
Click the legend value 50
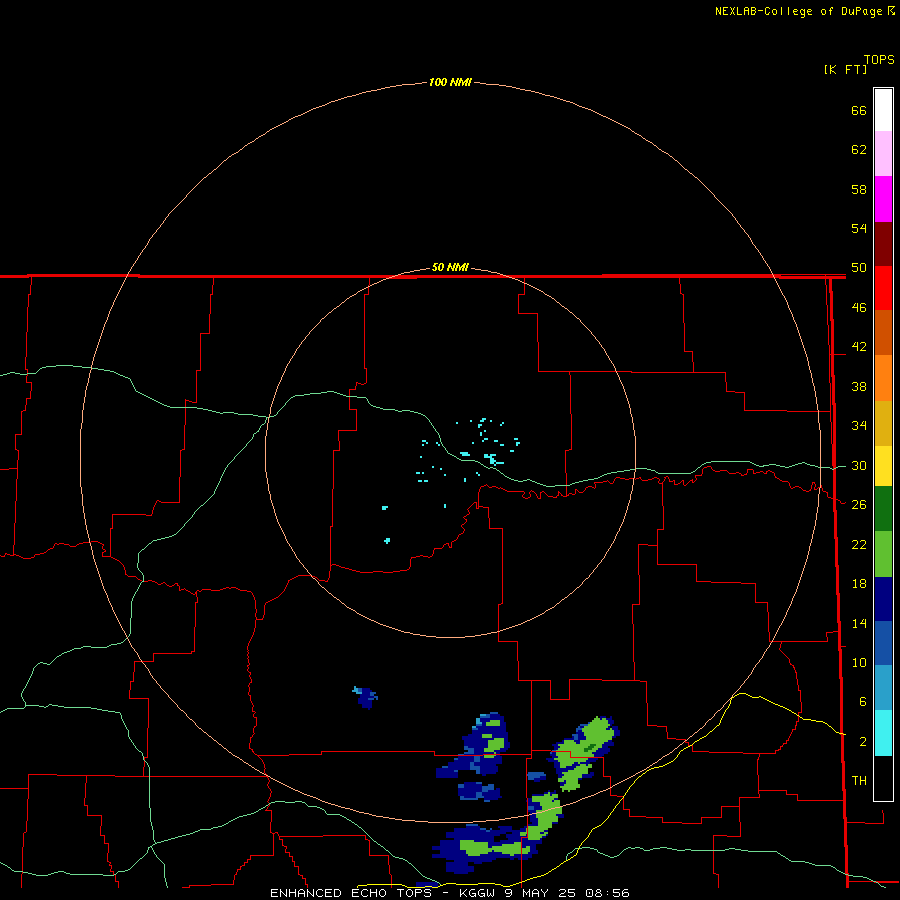point(859,267)
